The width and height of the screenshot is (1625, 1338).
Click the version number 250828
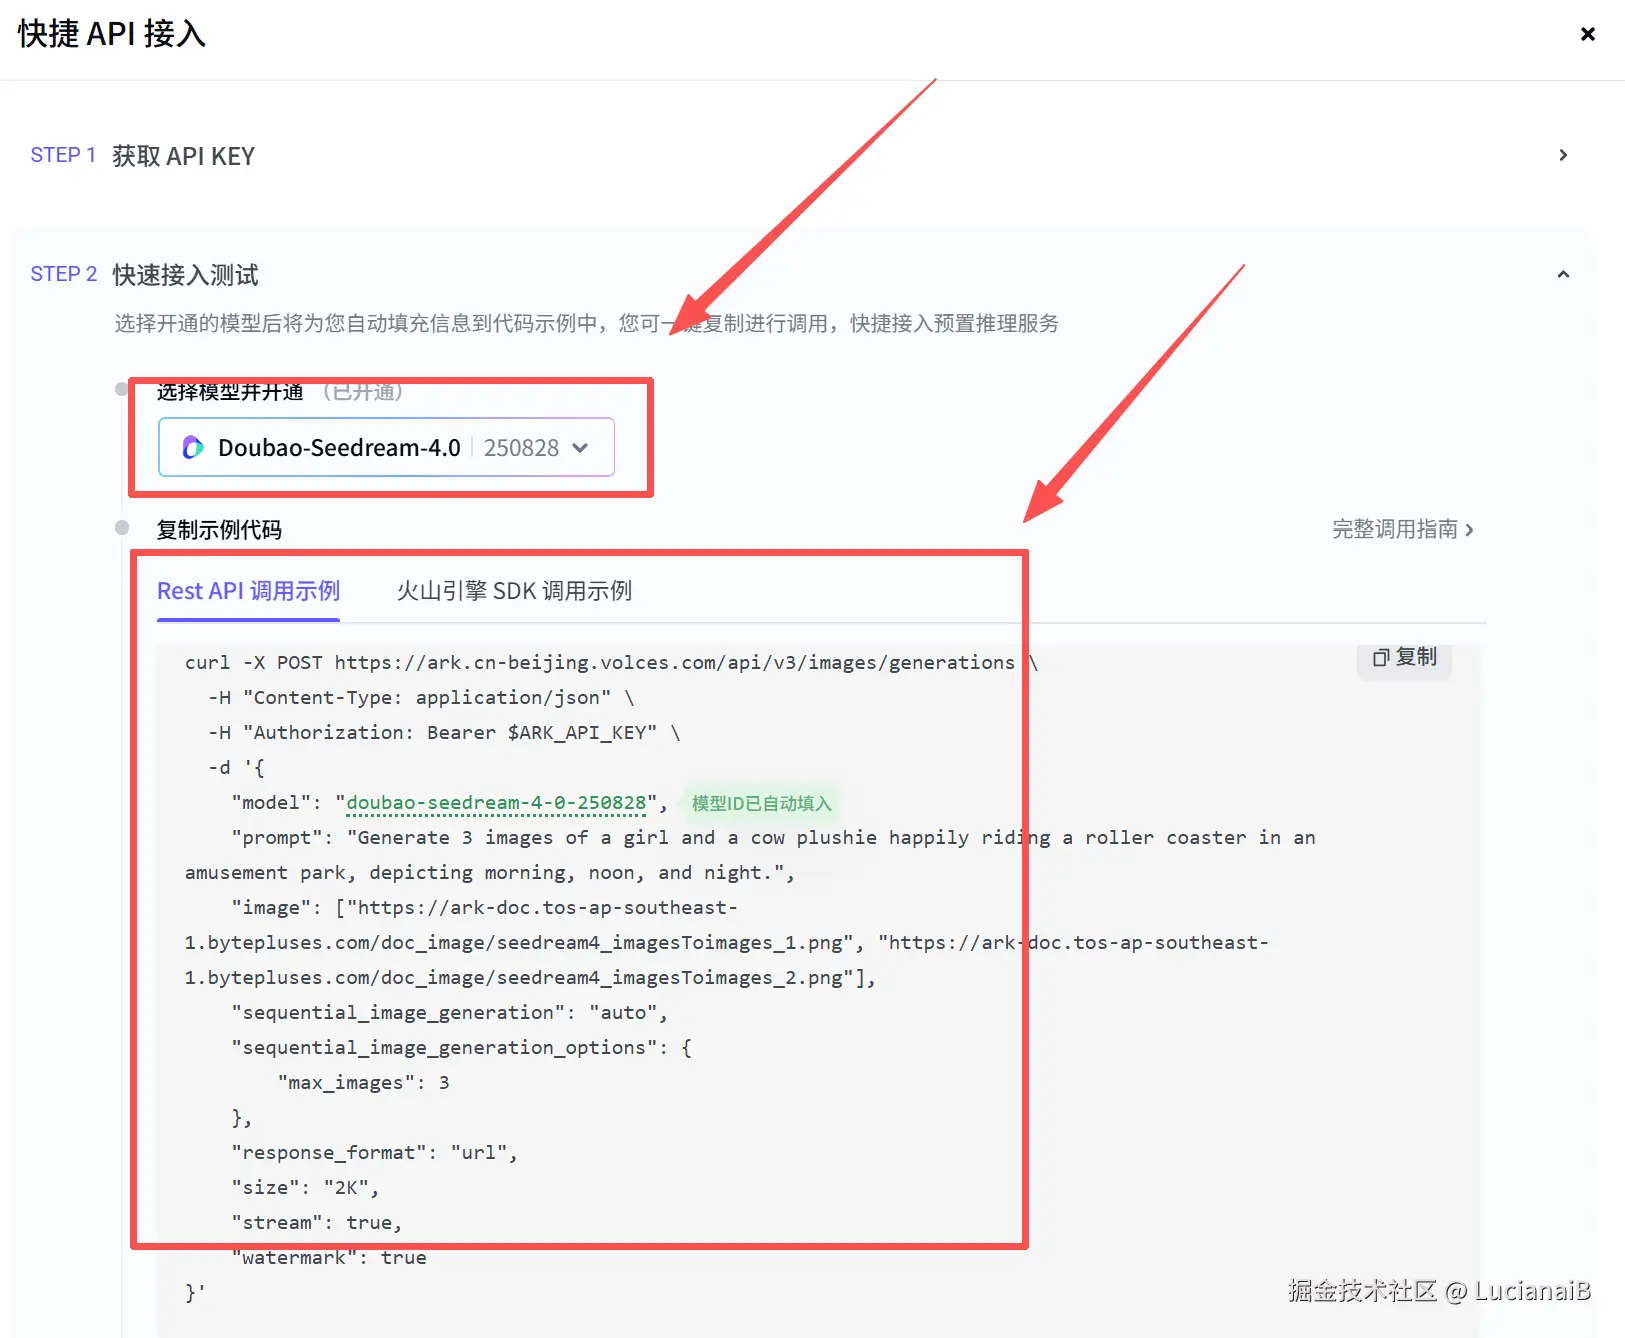(521, 448)
